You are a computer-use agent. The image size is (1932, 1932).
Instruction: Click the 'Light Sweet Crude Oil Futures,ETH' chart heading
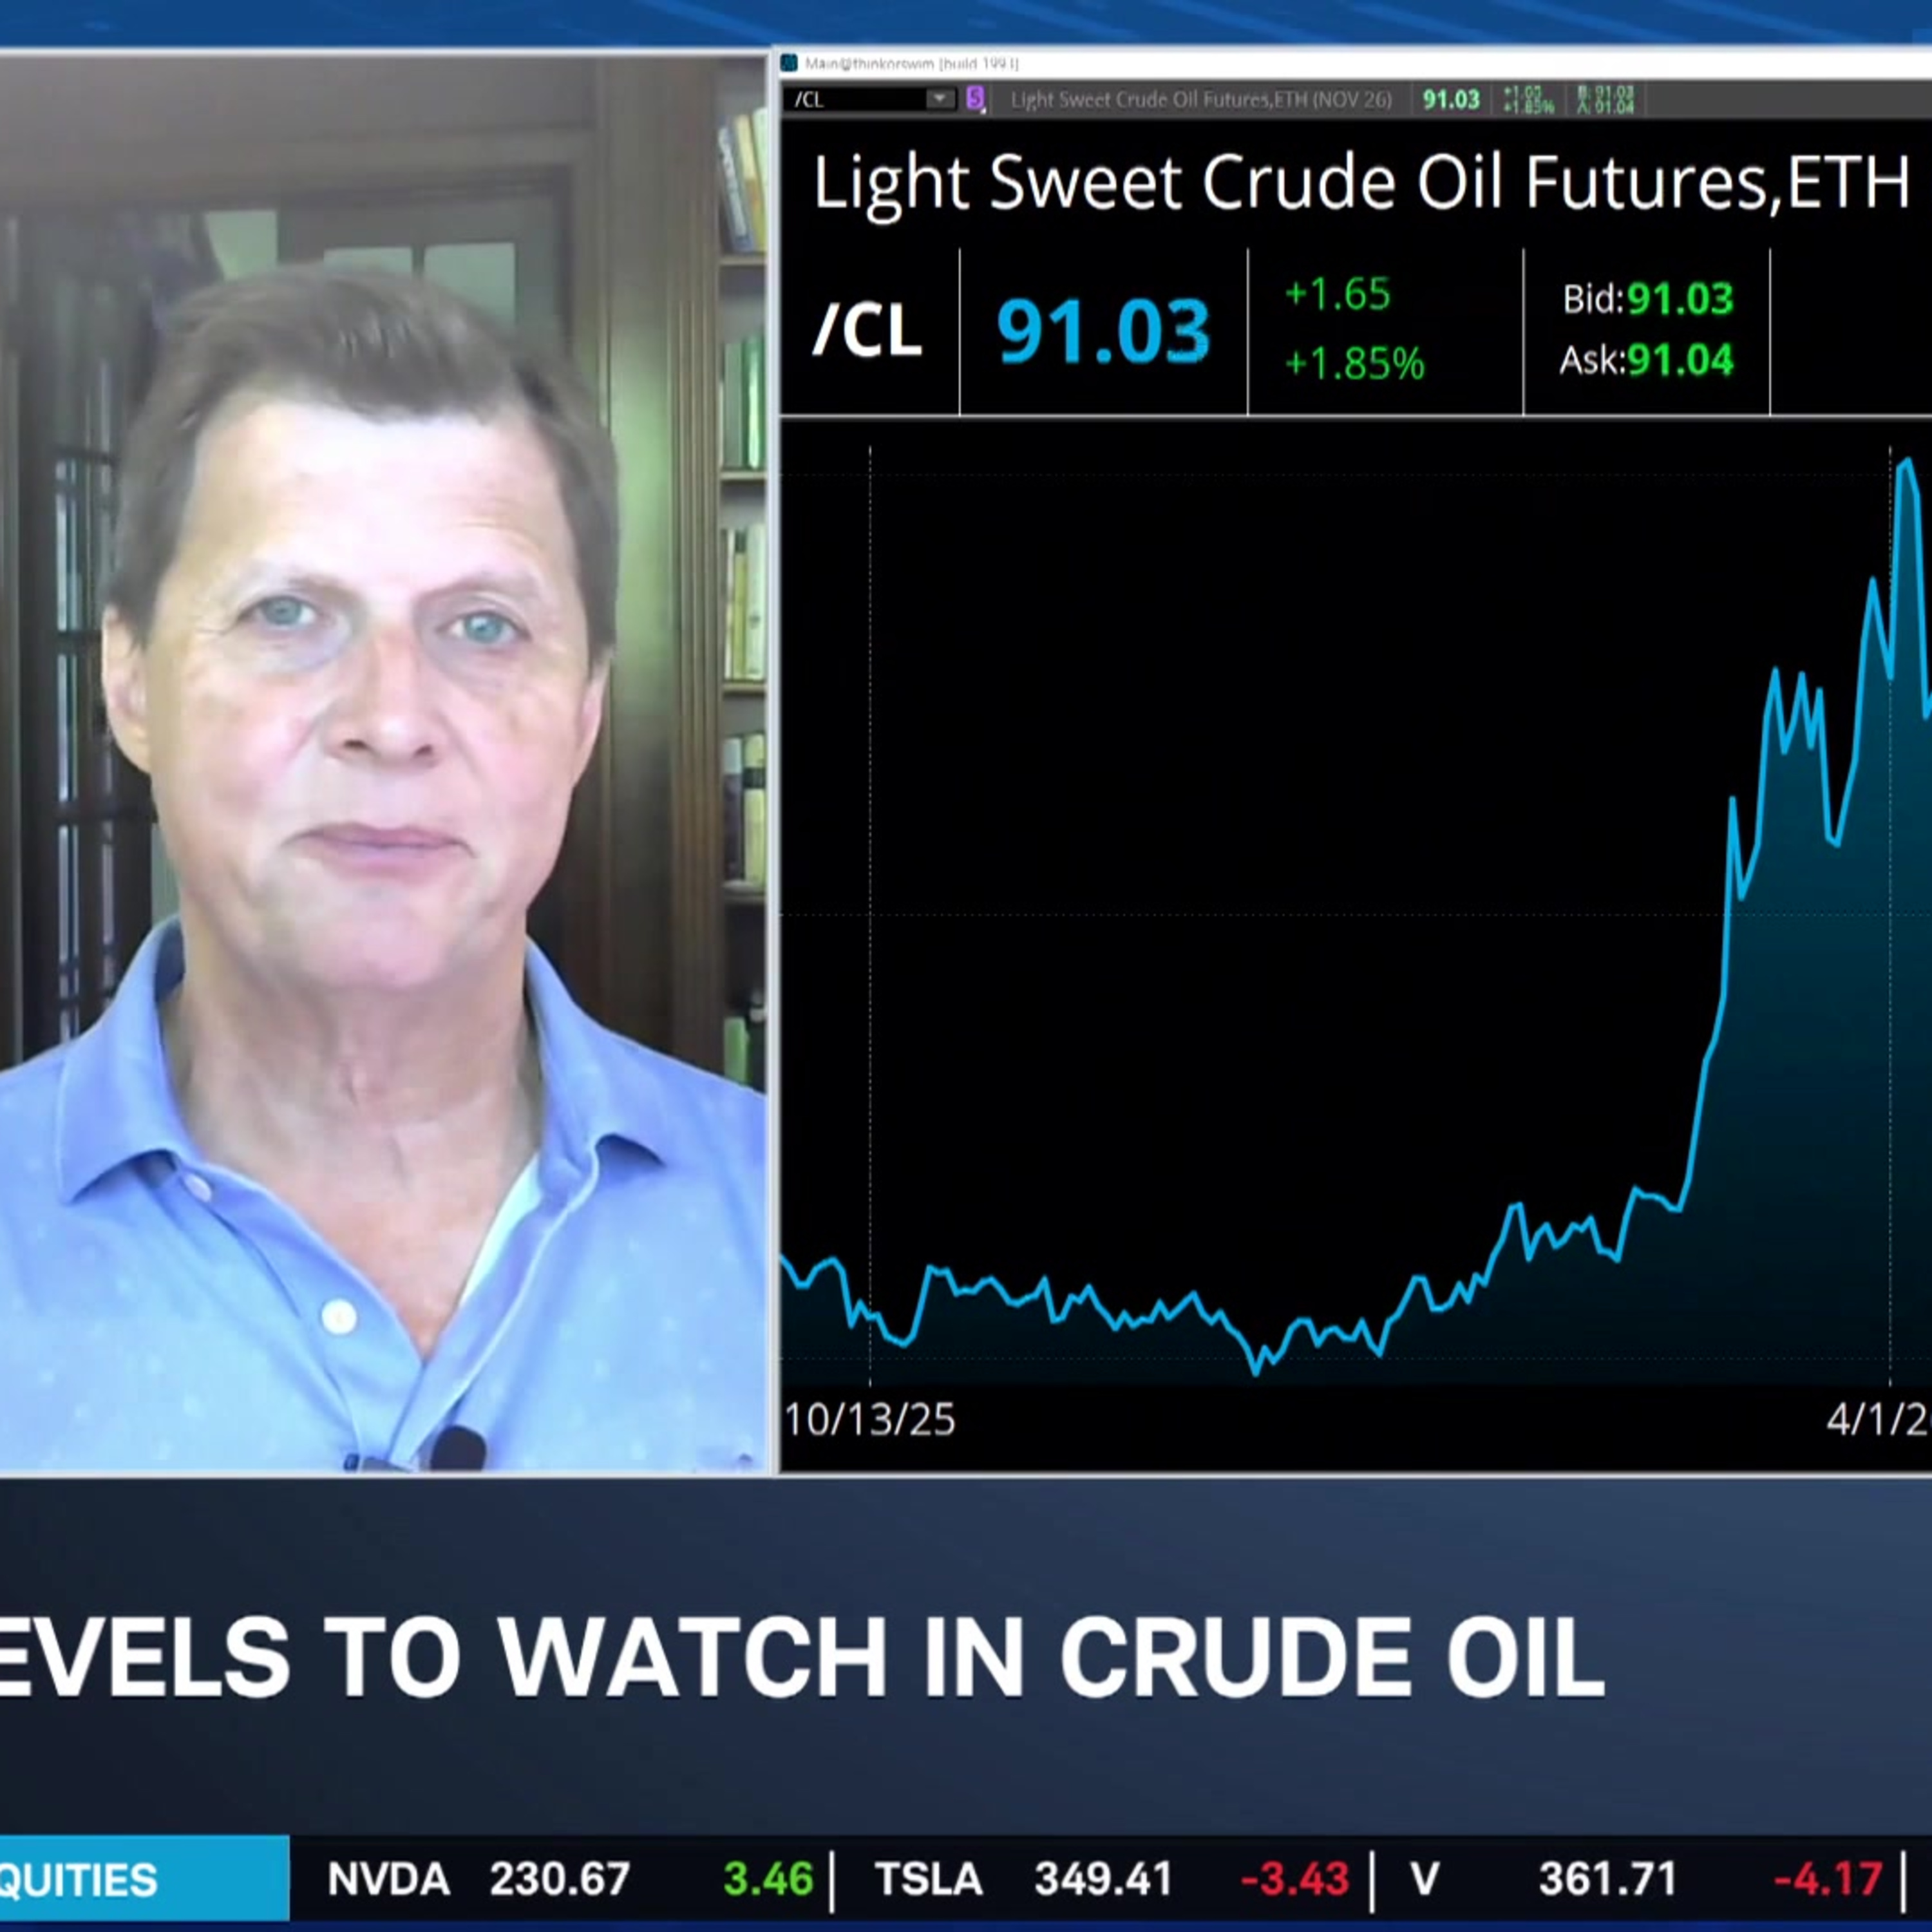[1361, 184]
